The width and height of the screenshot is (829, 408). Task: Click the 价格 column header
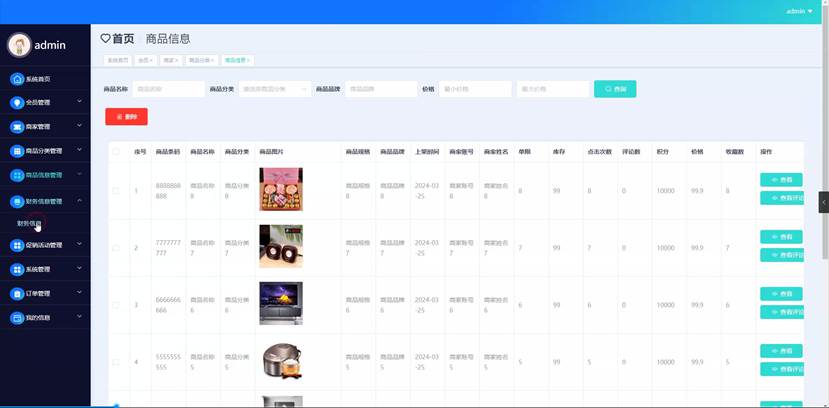pyautogui.click(x=697, y=152)
